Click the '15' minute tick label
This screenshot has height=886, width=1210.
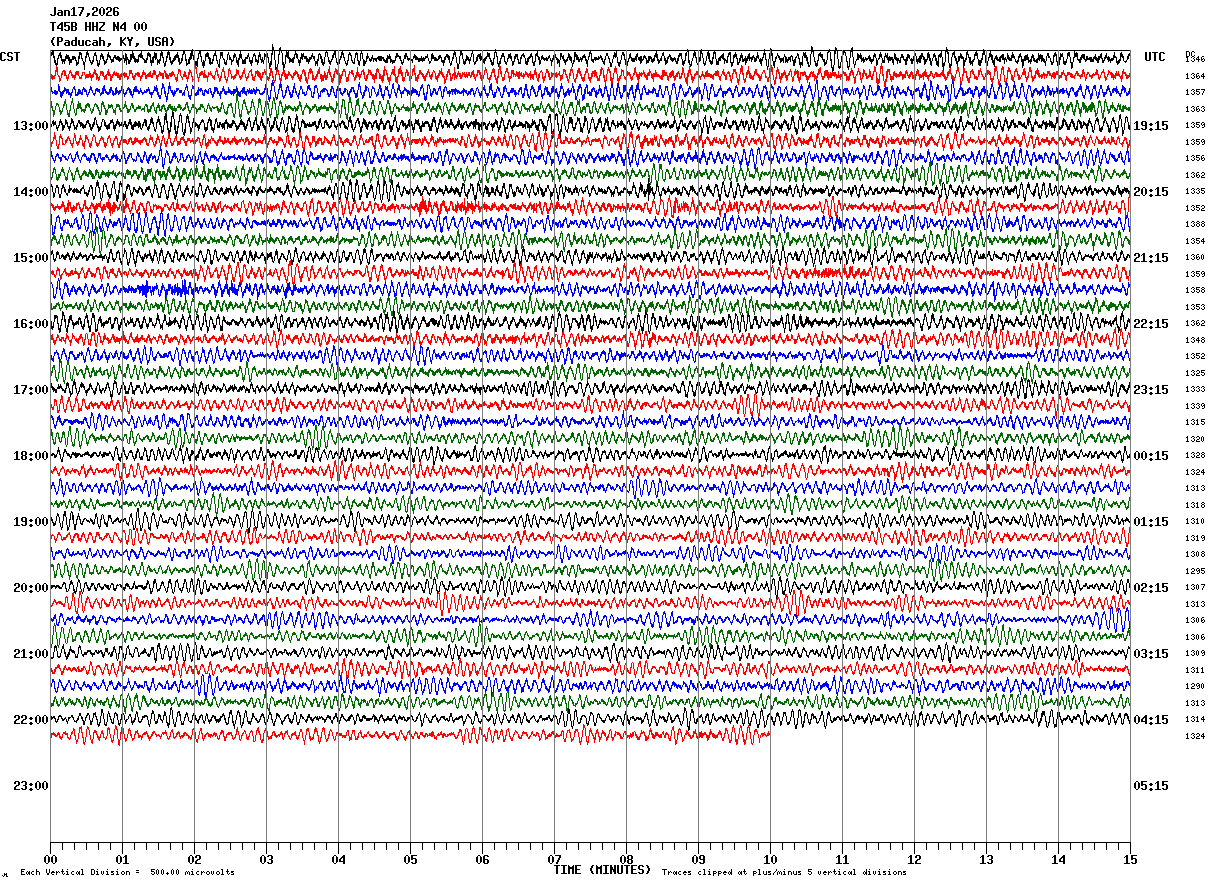point(1130,859)
